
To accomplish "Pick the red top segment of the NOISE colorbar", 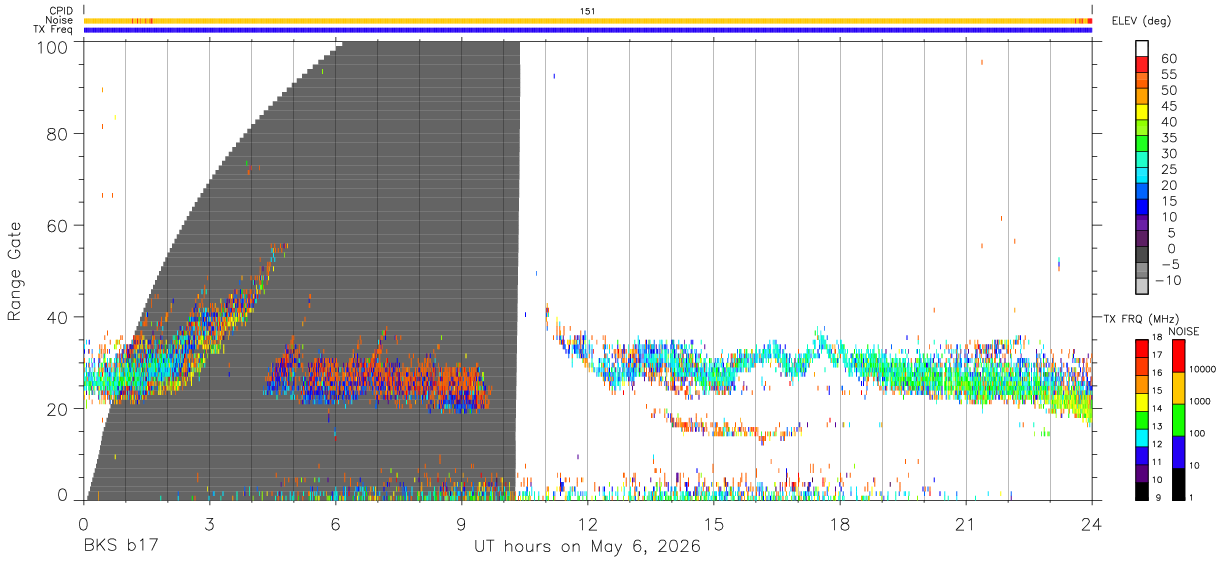I will coord(1177,355).
